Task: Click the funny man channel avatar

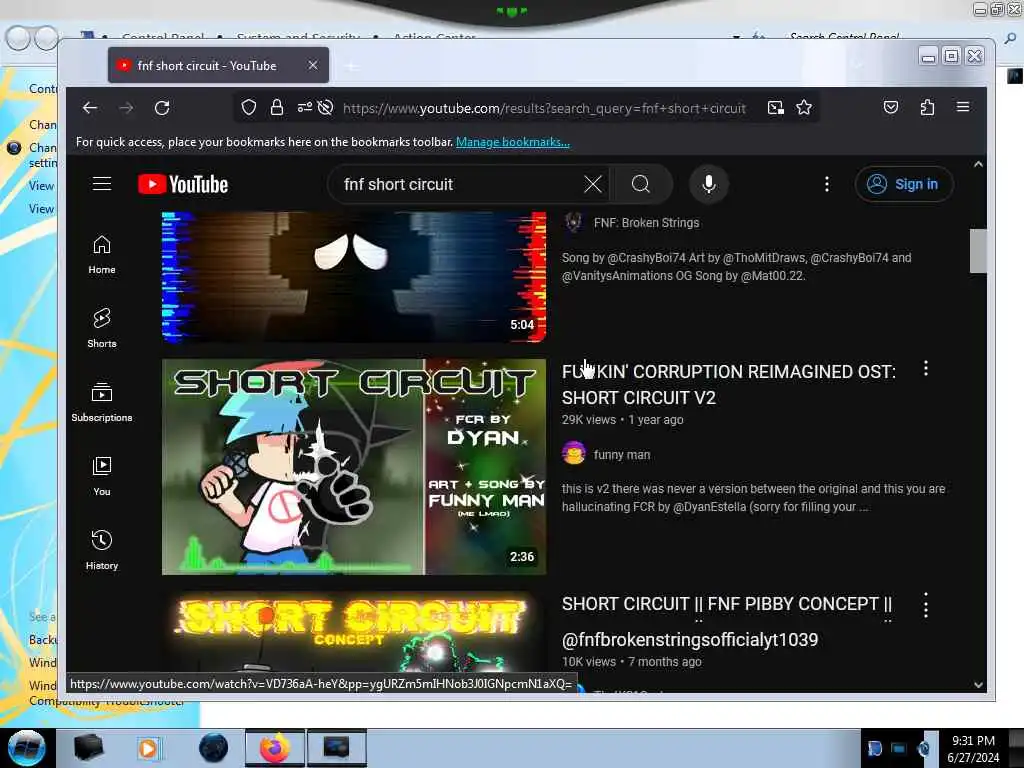Action: (x=573, y=453)
